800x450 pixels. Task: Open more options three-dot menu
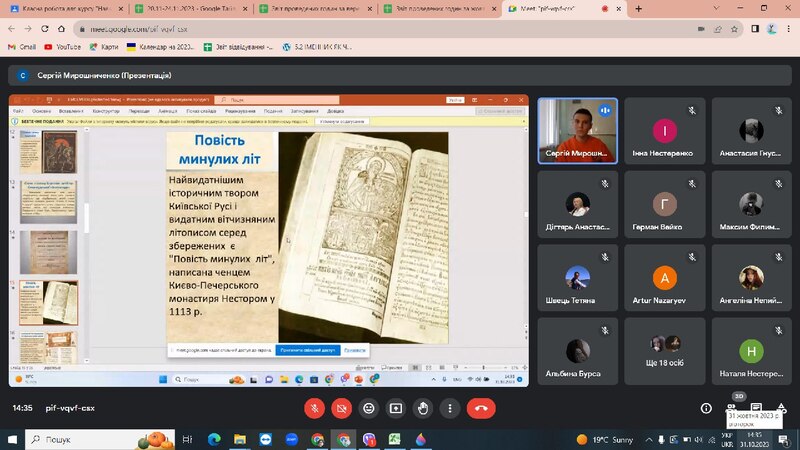(x=449, y=408)
